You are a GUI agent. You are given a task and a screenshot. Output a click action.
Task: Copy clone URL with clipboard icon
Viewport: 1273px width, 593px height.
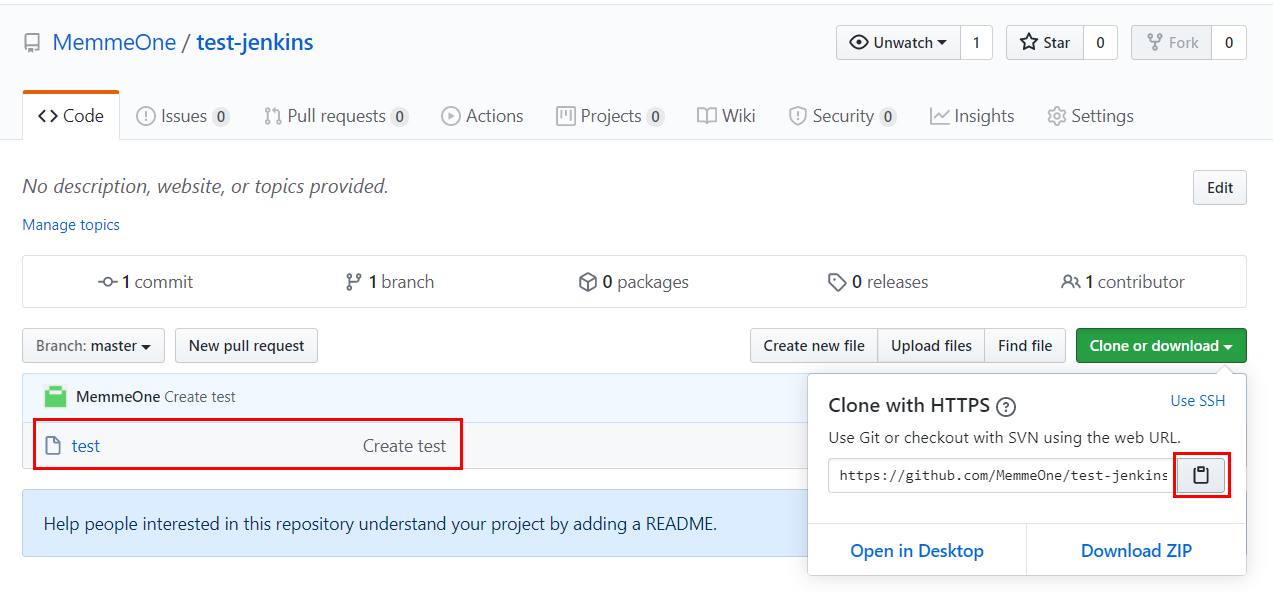click(x=1201, y=476)
